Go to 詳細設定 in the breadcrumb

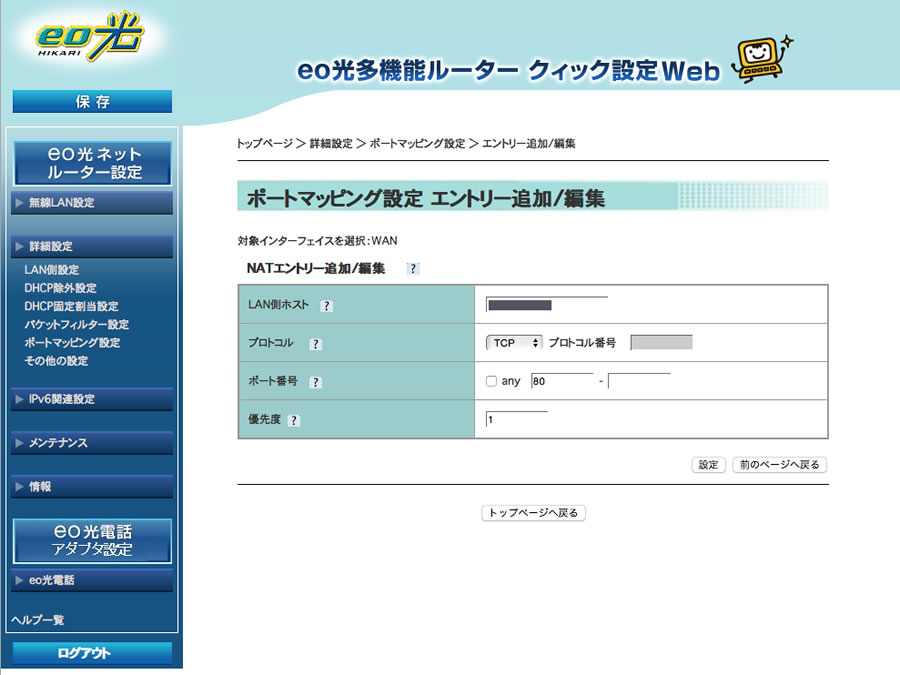[330, 144]
